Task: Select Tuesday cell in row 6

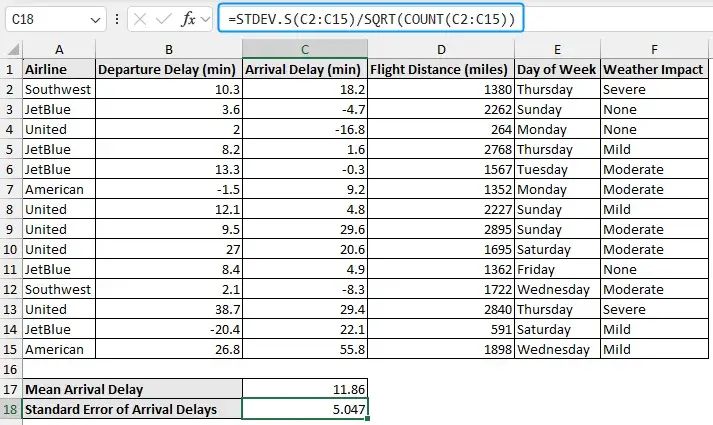Action: 557,169
